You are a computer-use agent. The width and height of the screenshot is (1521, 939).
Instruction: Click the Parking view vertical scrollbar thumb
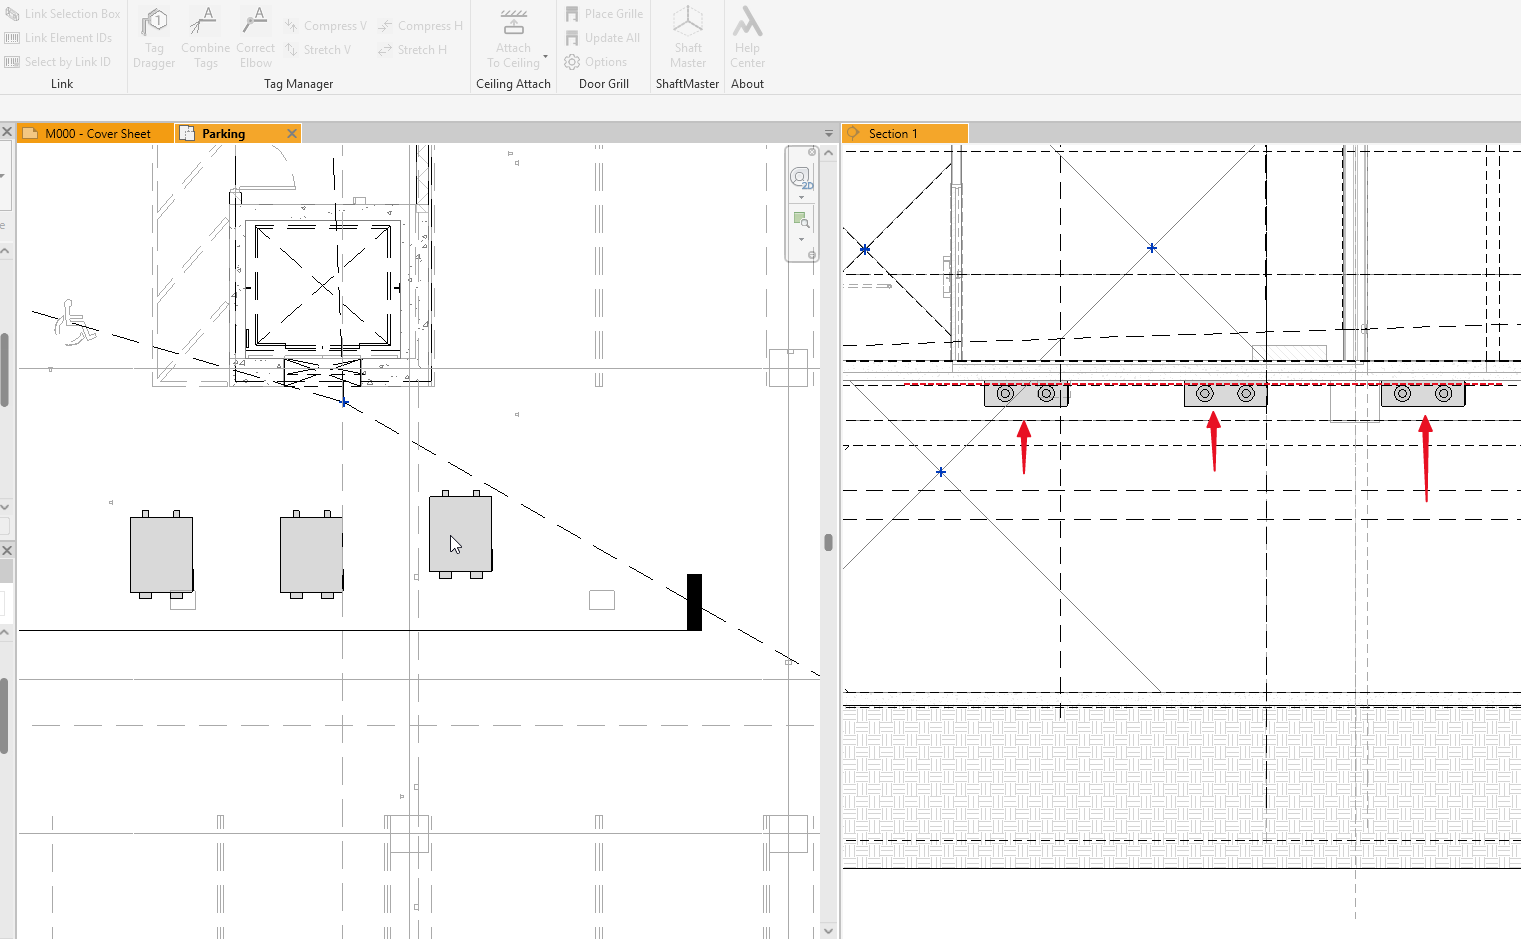coord(828,542)
